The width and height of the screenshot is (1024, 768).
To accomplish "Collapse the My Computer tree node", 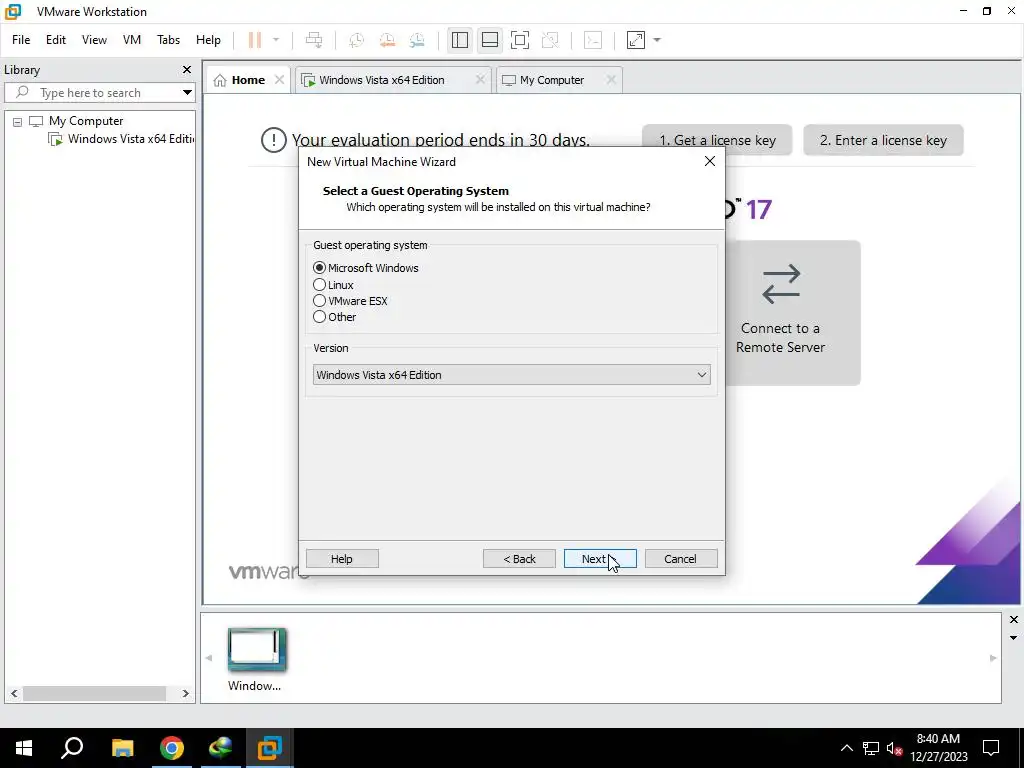I will pyautogui.click(x=18, y=121).
